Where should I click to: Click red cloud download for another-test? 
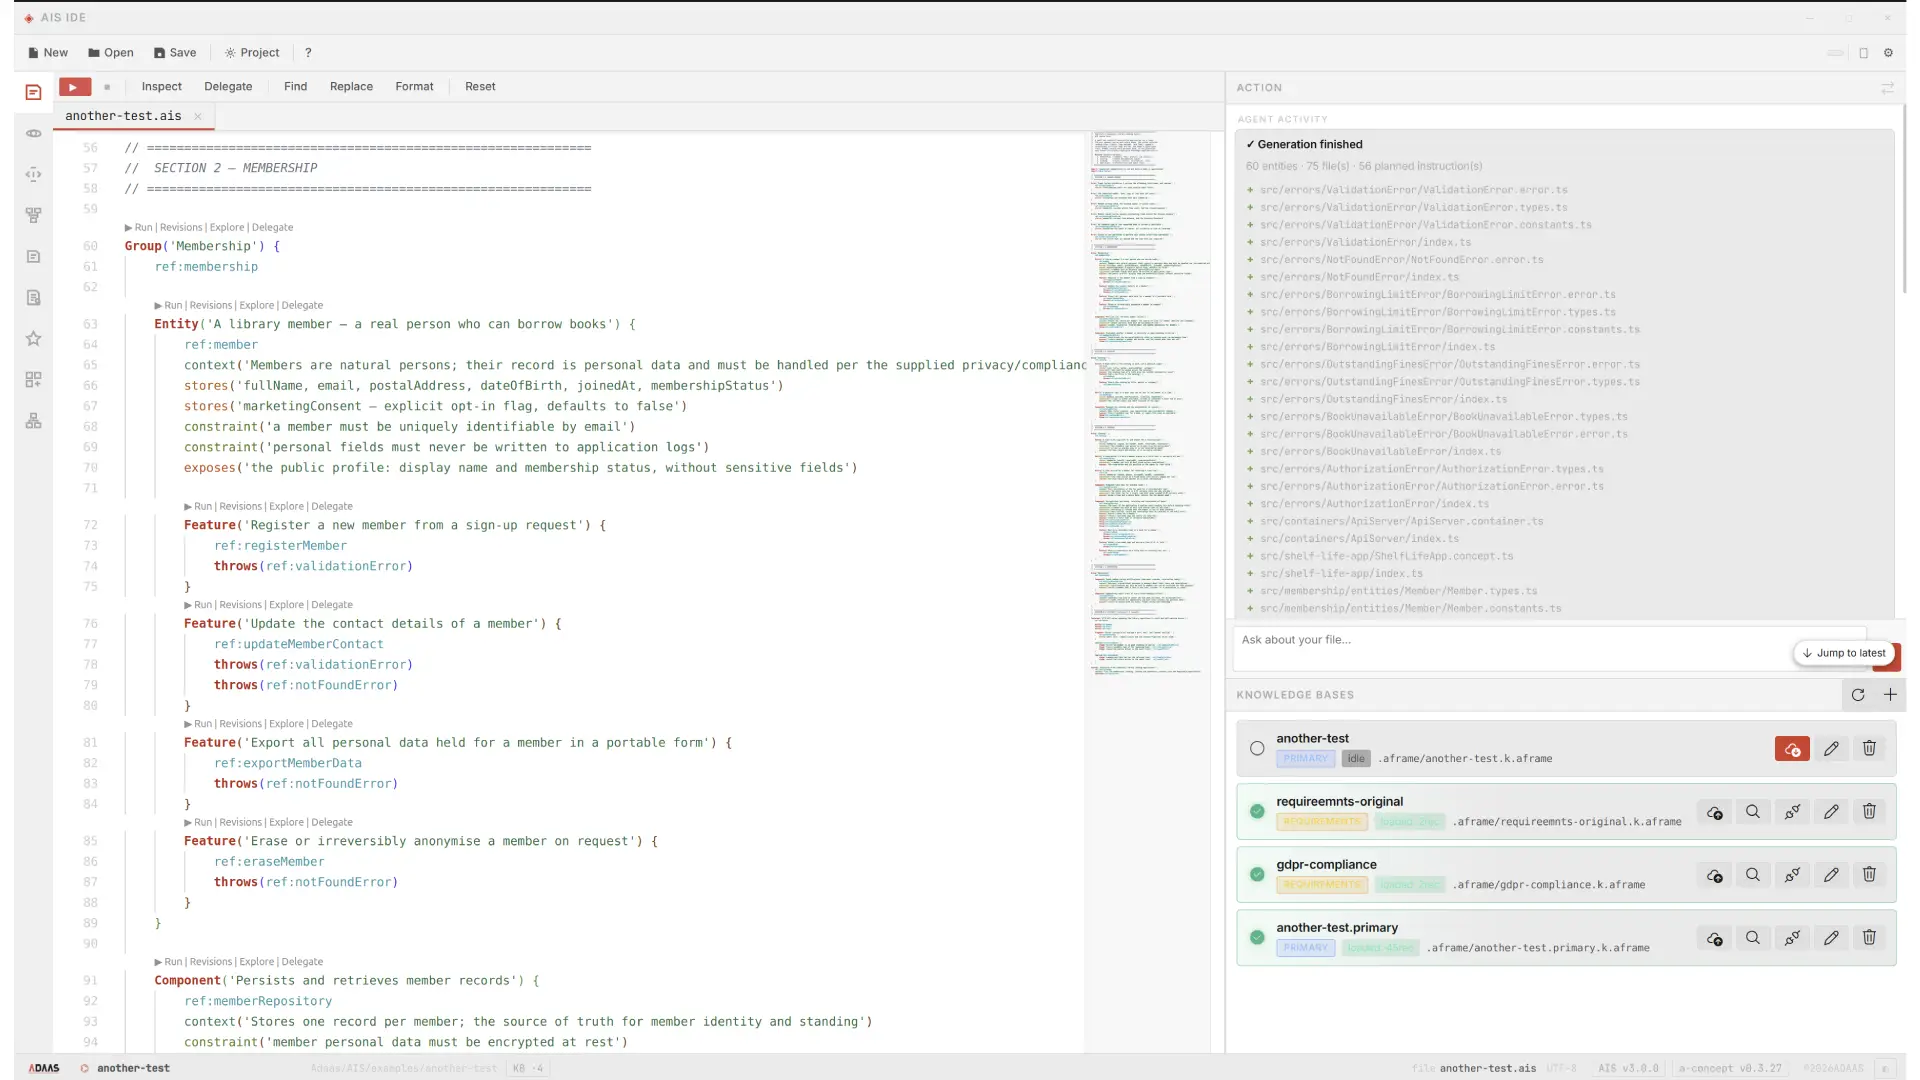tap(1792, 749)
